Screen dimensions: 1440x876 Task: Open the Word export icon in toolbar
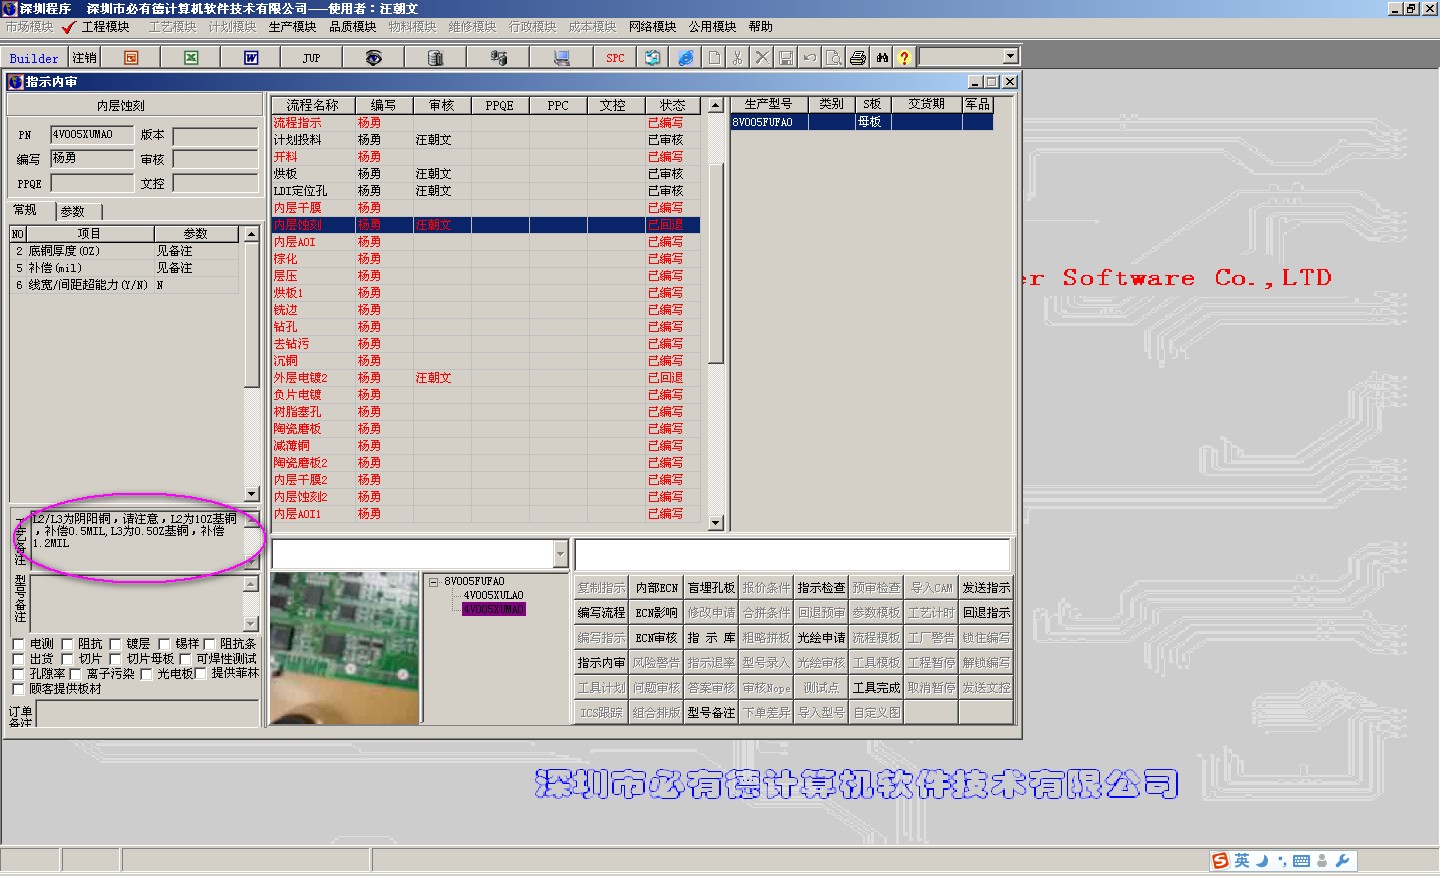pos(251,58)
